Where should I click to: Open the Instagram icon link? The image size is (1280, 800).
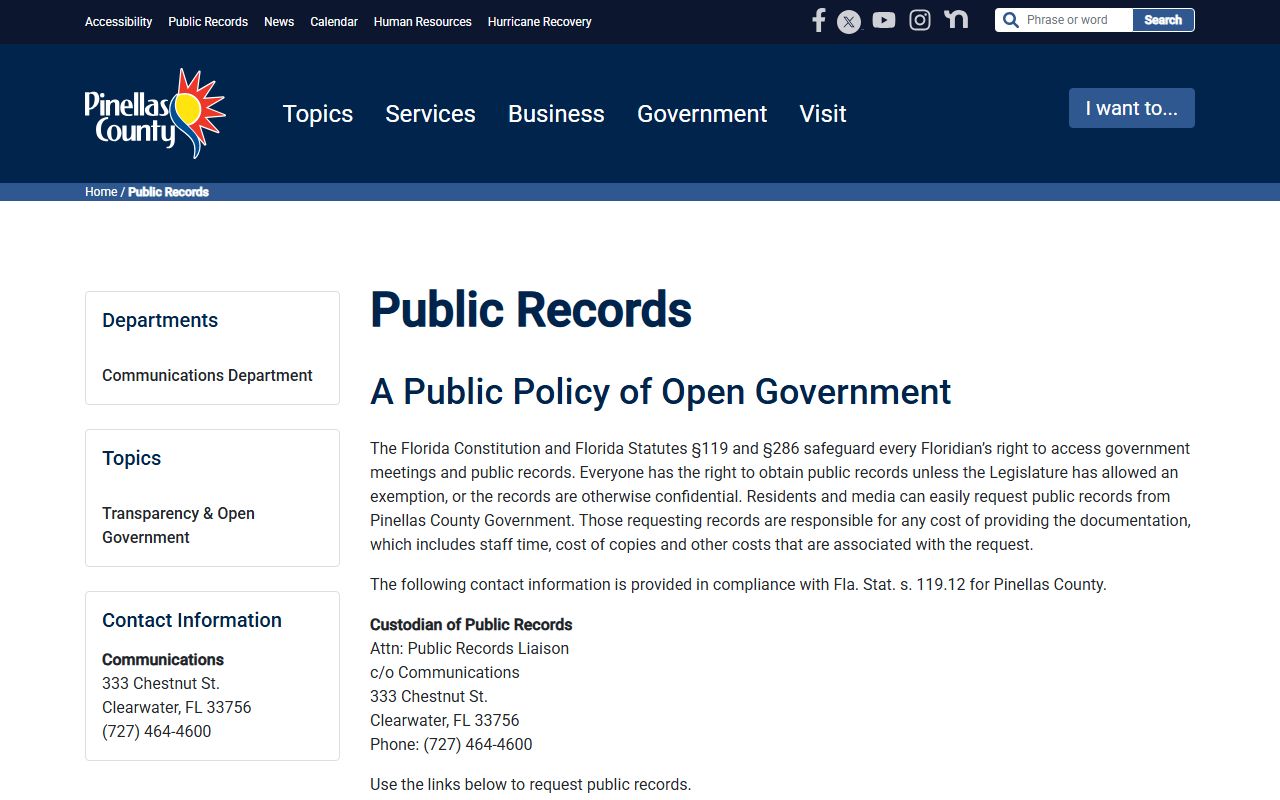coord(920,20)
